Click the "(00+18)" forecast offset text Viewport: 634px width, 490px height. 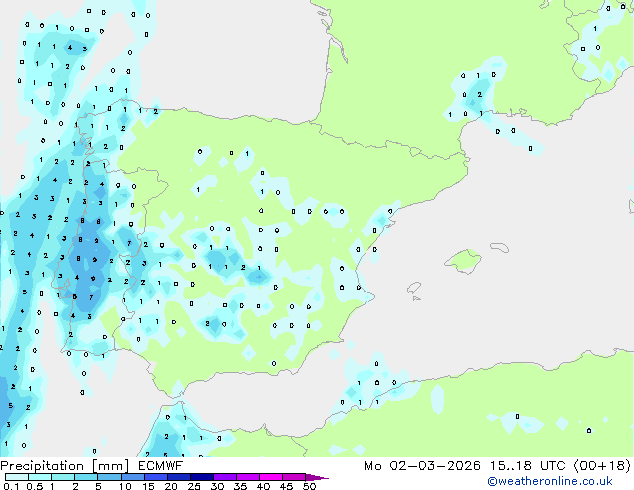(602, 466)
